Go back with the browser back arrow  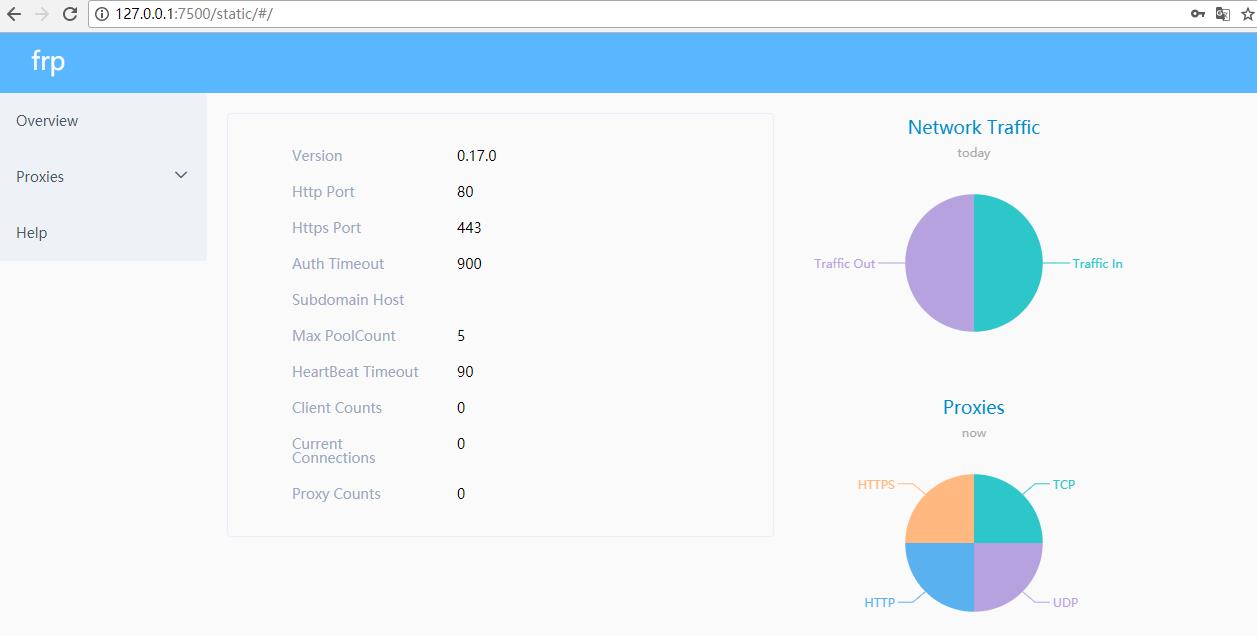(14, 14)
